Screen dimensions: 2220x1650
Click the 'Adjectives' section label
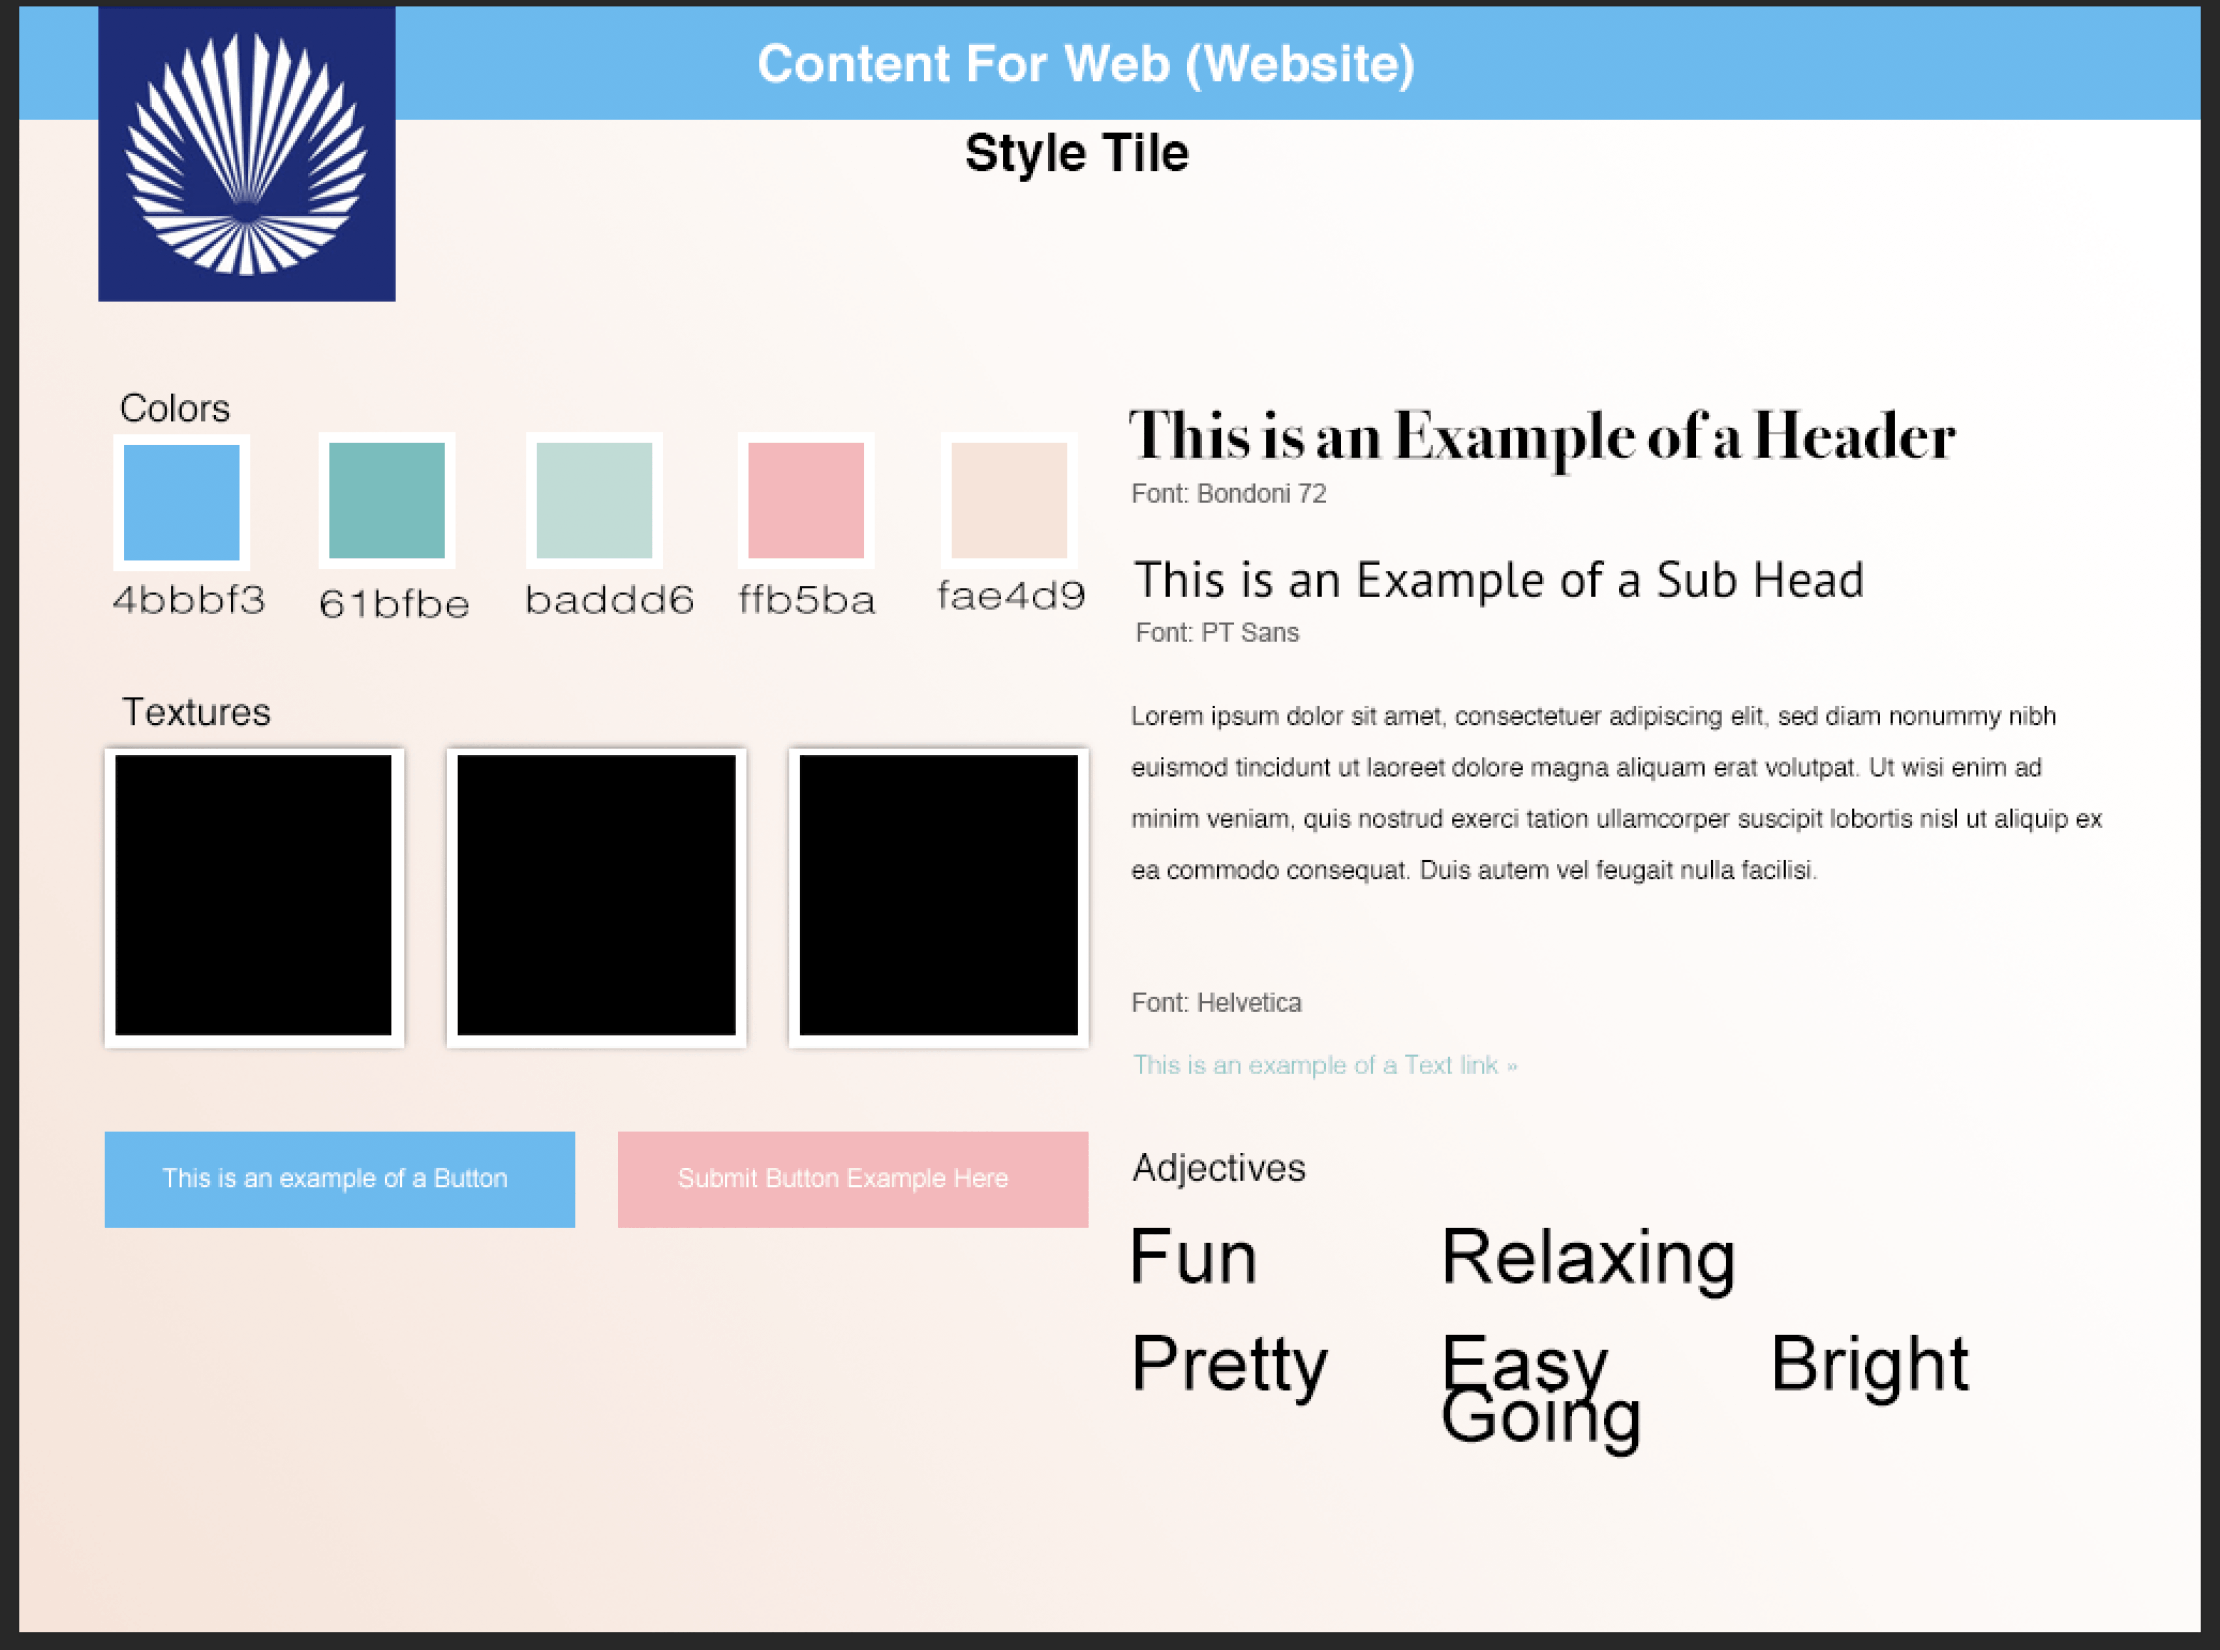tap(1219, 1169)
